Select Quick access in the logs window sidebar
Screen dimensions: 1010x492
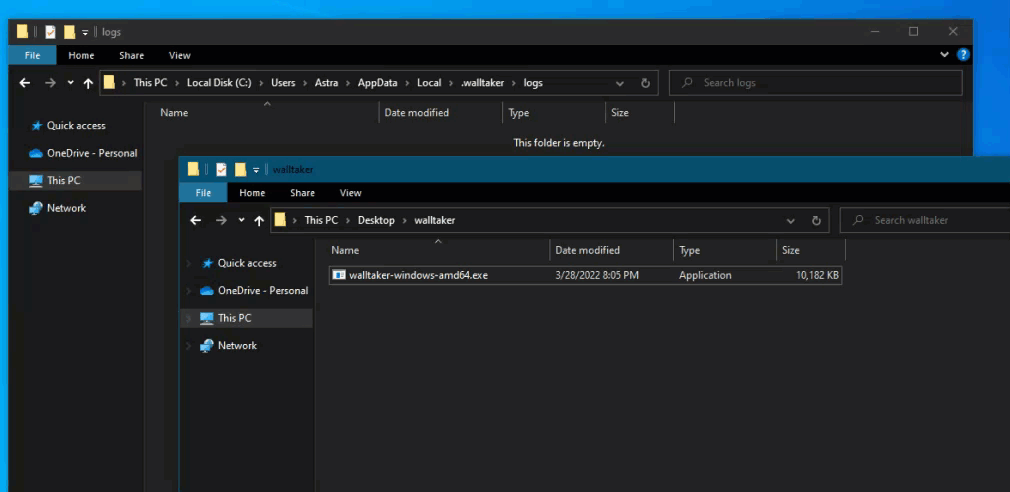point(76,126)
